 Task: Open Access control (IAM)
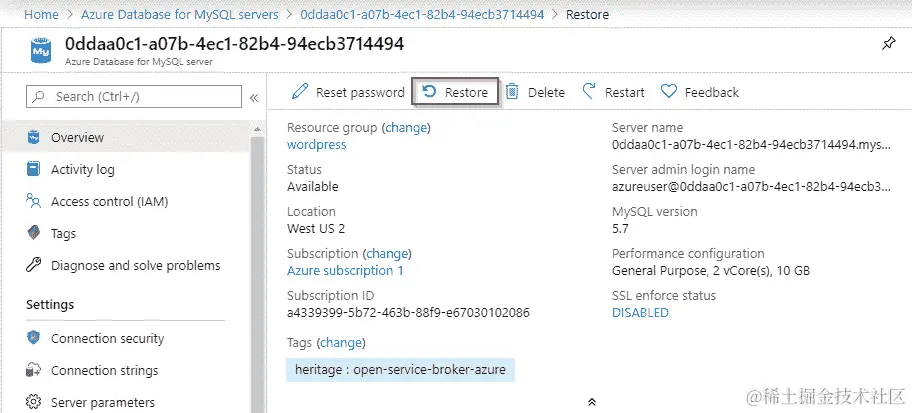pyautogui.click(x=109, y=202)
